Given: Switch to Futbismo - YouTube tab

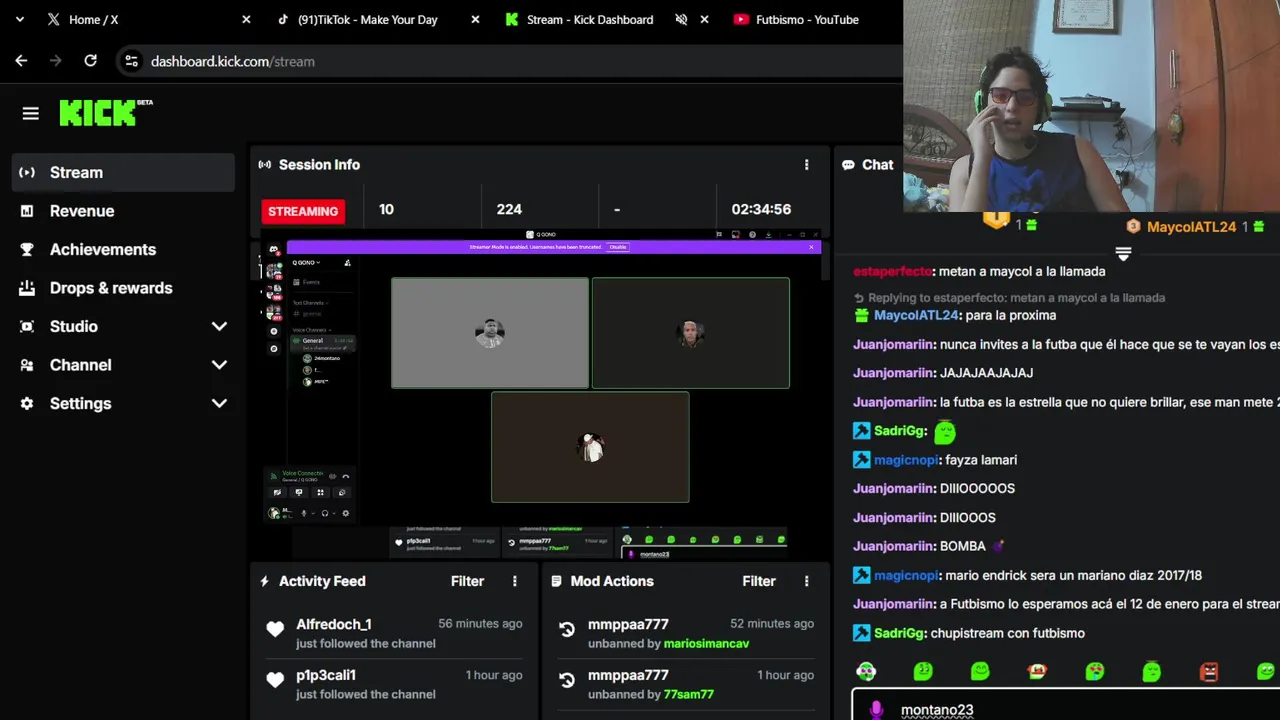Looking at the screenshot, I should pos(808,19).
